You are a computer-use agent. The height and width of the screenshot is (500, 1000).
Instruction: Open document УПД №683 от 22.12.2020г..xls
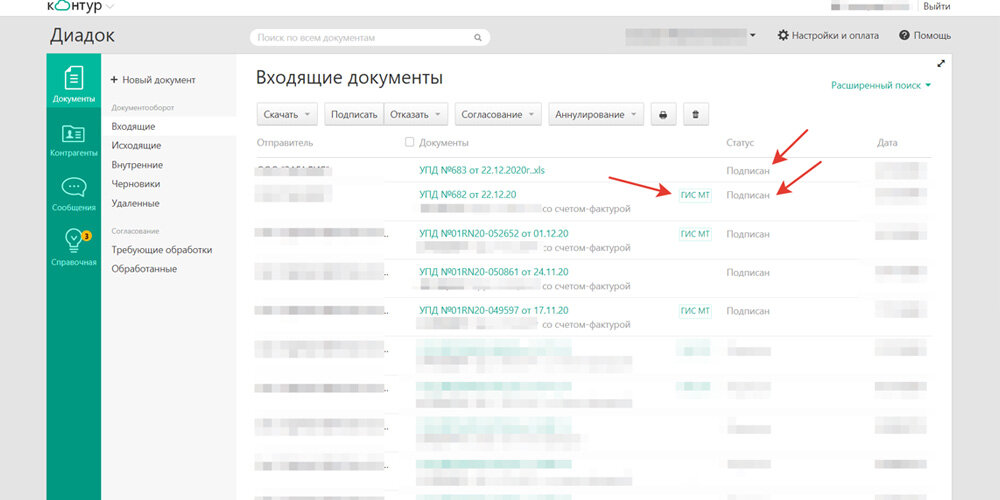click(x=482, y=170)
